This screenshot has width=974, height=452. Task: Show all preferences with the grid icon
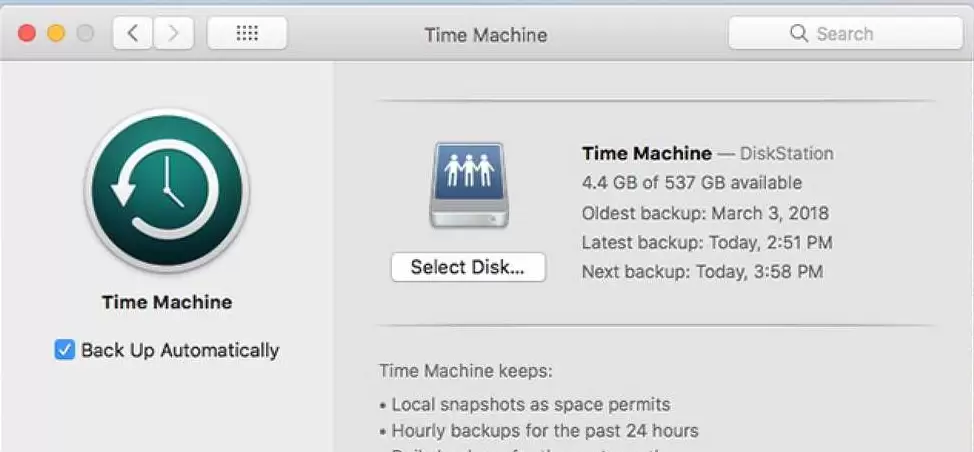coord(247,33)
